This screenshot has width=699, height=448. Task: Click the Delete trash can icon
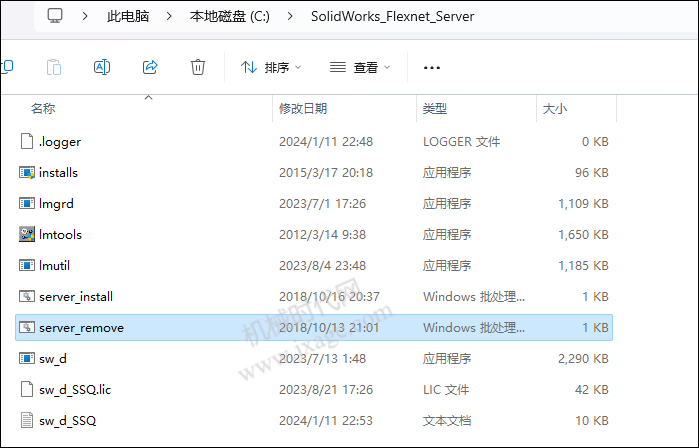point(198,67)
